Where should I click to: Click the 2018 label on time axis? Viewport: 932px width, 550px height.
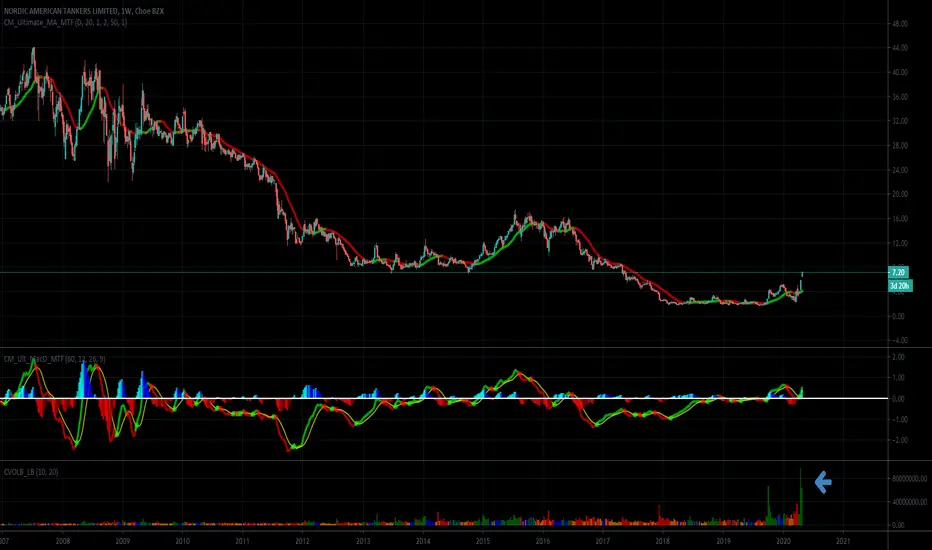pyautogui.click(x=663, y=541)
